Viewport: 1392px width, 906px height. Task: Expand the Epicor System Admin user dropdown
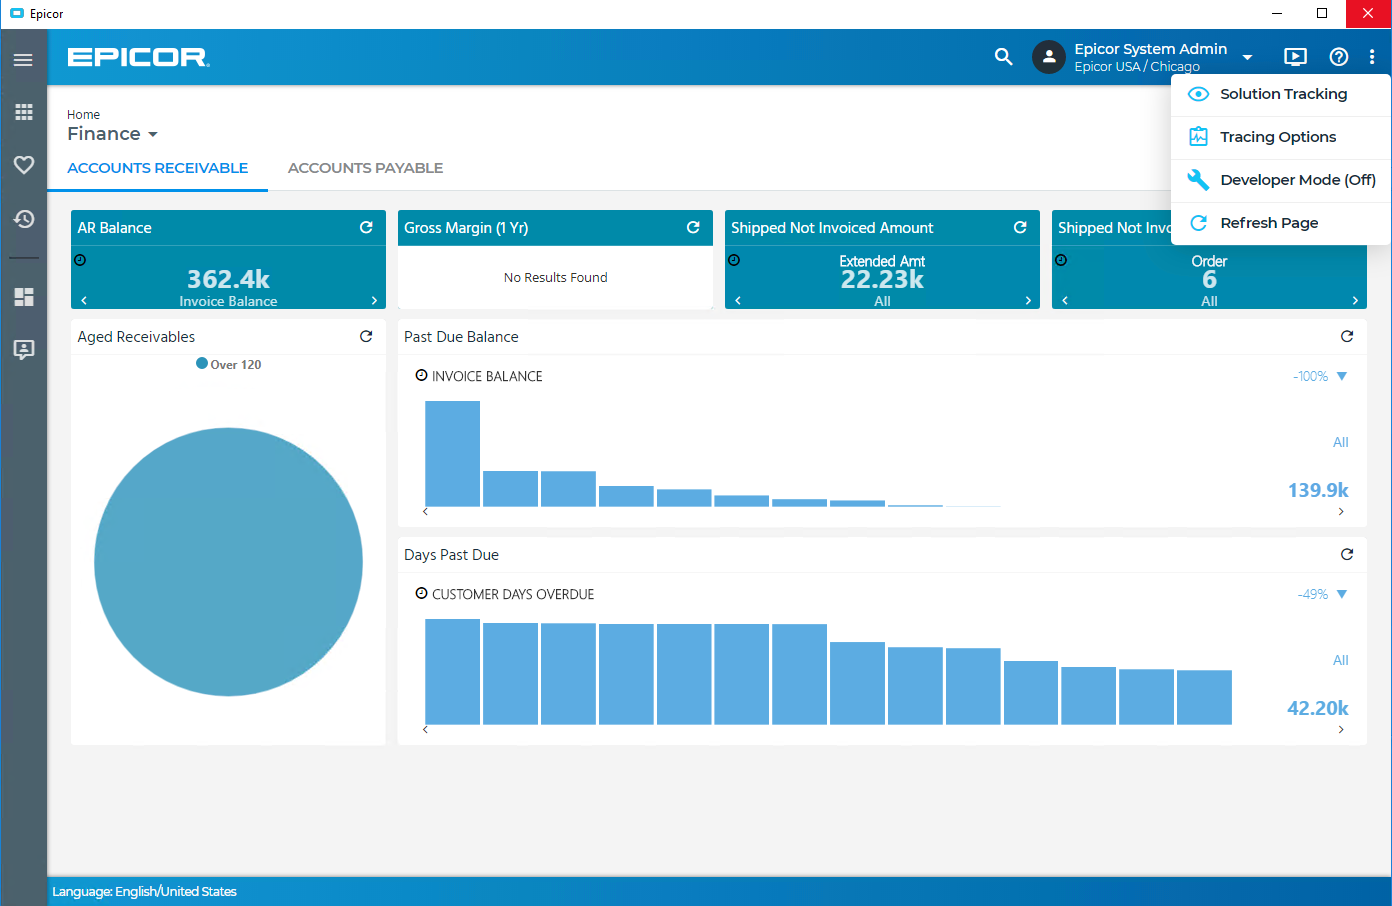[1247, 57]
